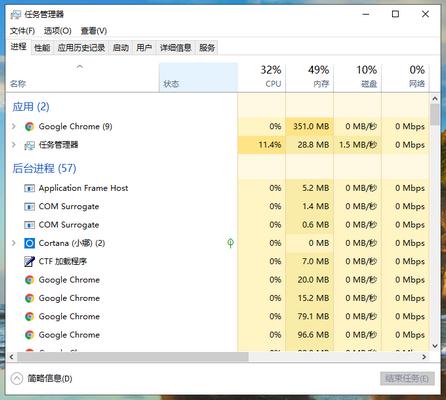The height and width of the screenshot is (400, 446).
Task: Click the horizontal scrollbar left arrow
Action: tap(12, 357)
